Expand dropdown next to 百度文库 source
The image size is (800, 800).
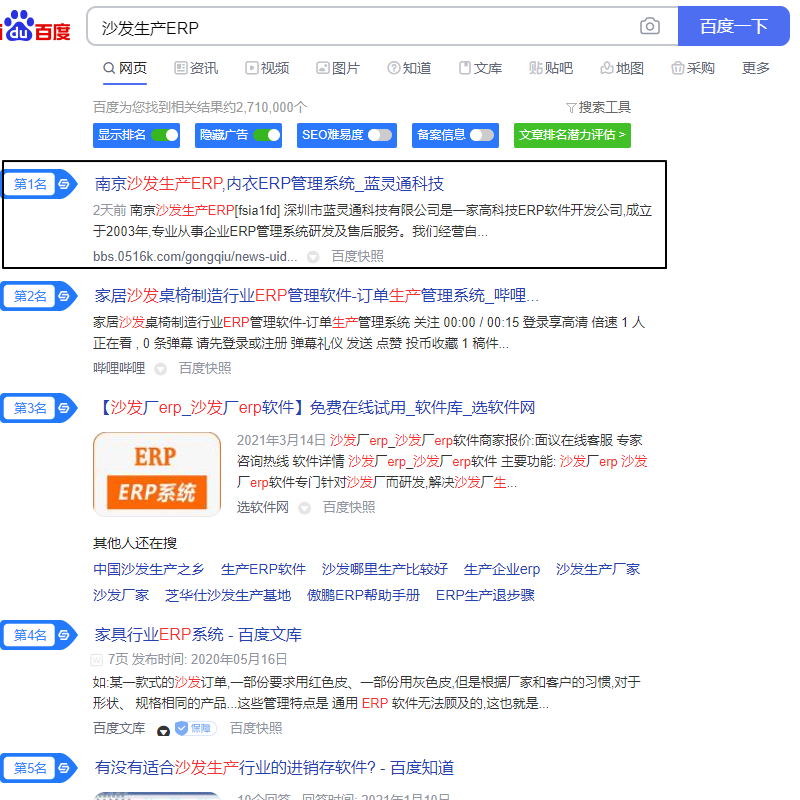[x=163, y=730]
